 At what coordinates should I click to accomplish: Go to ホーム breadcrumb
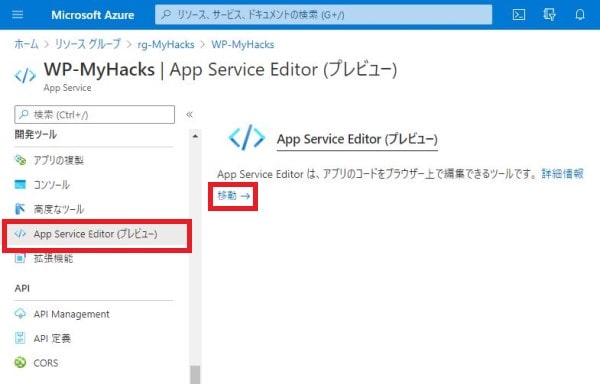click(x=26, y=44)
